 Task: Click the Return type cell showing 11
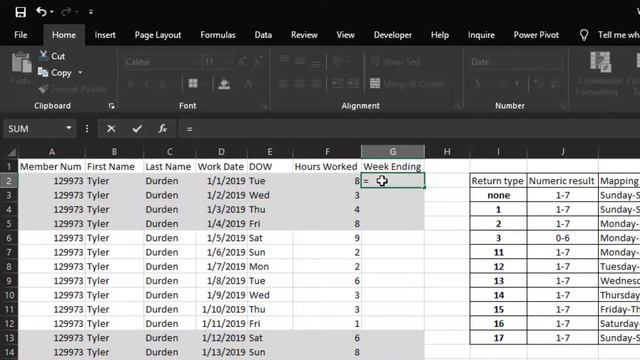click(x=498, y=252)
